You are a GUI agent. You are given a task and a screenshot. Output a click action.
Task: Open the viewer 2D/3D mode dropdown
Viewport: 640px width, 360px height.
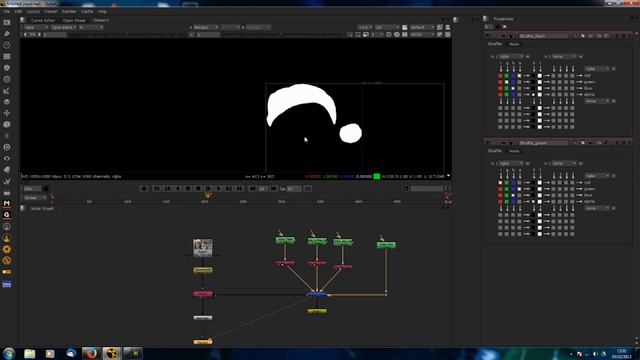point(387,27)
